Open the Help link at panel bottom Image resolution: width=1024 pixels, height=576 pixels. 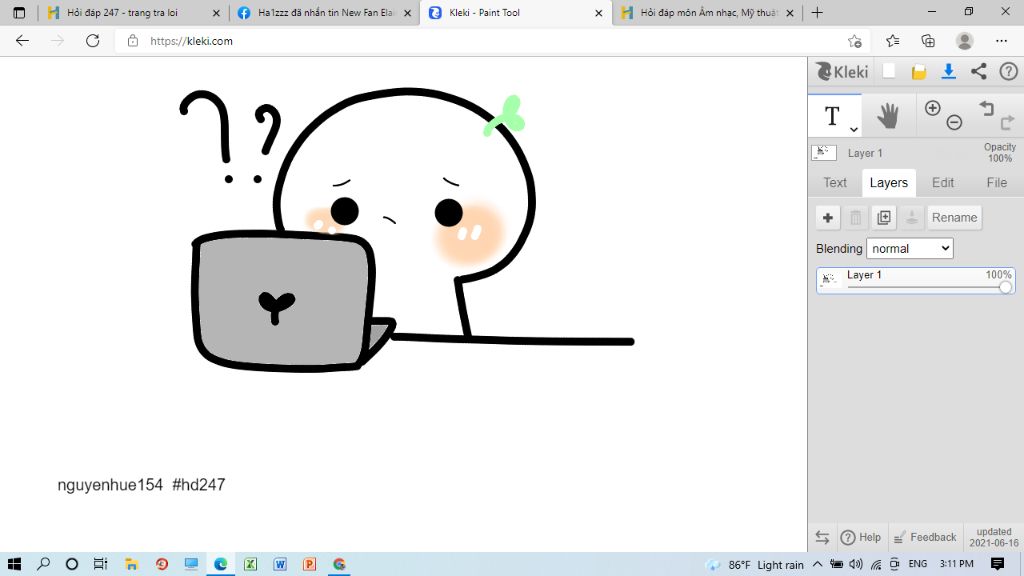[860, 537]
